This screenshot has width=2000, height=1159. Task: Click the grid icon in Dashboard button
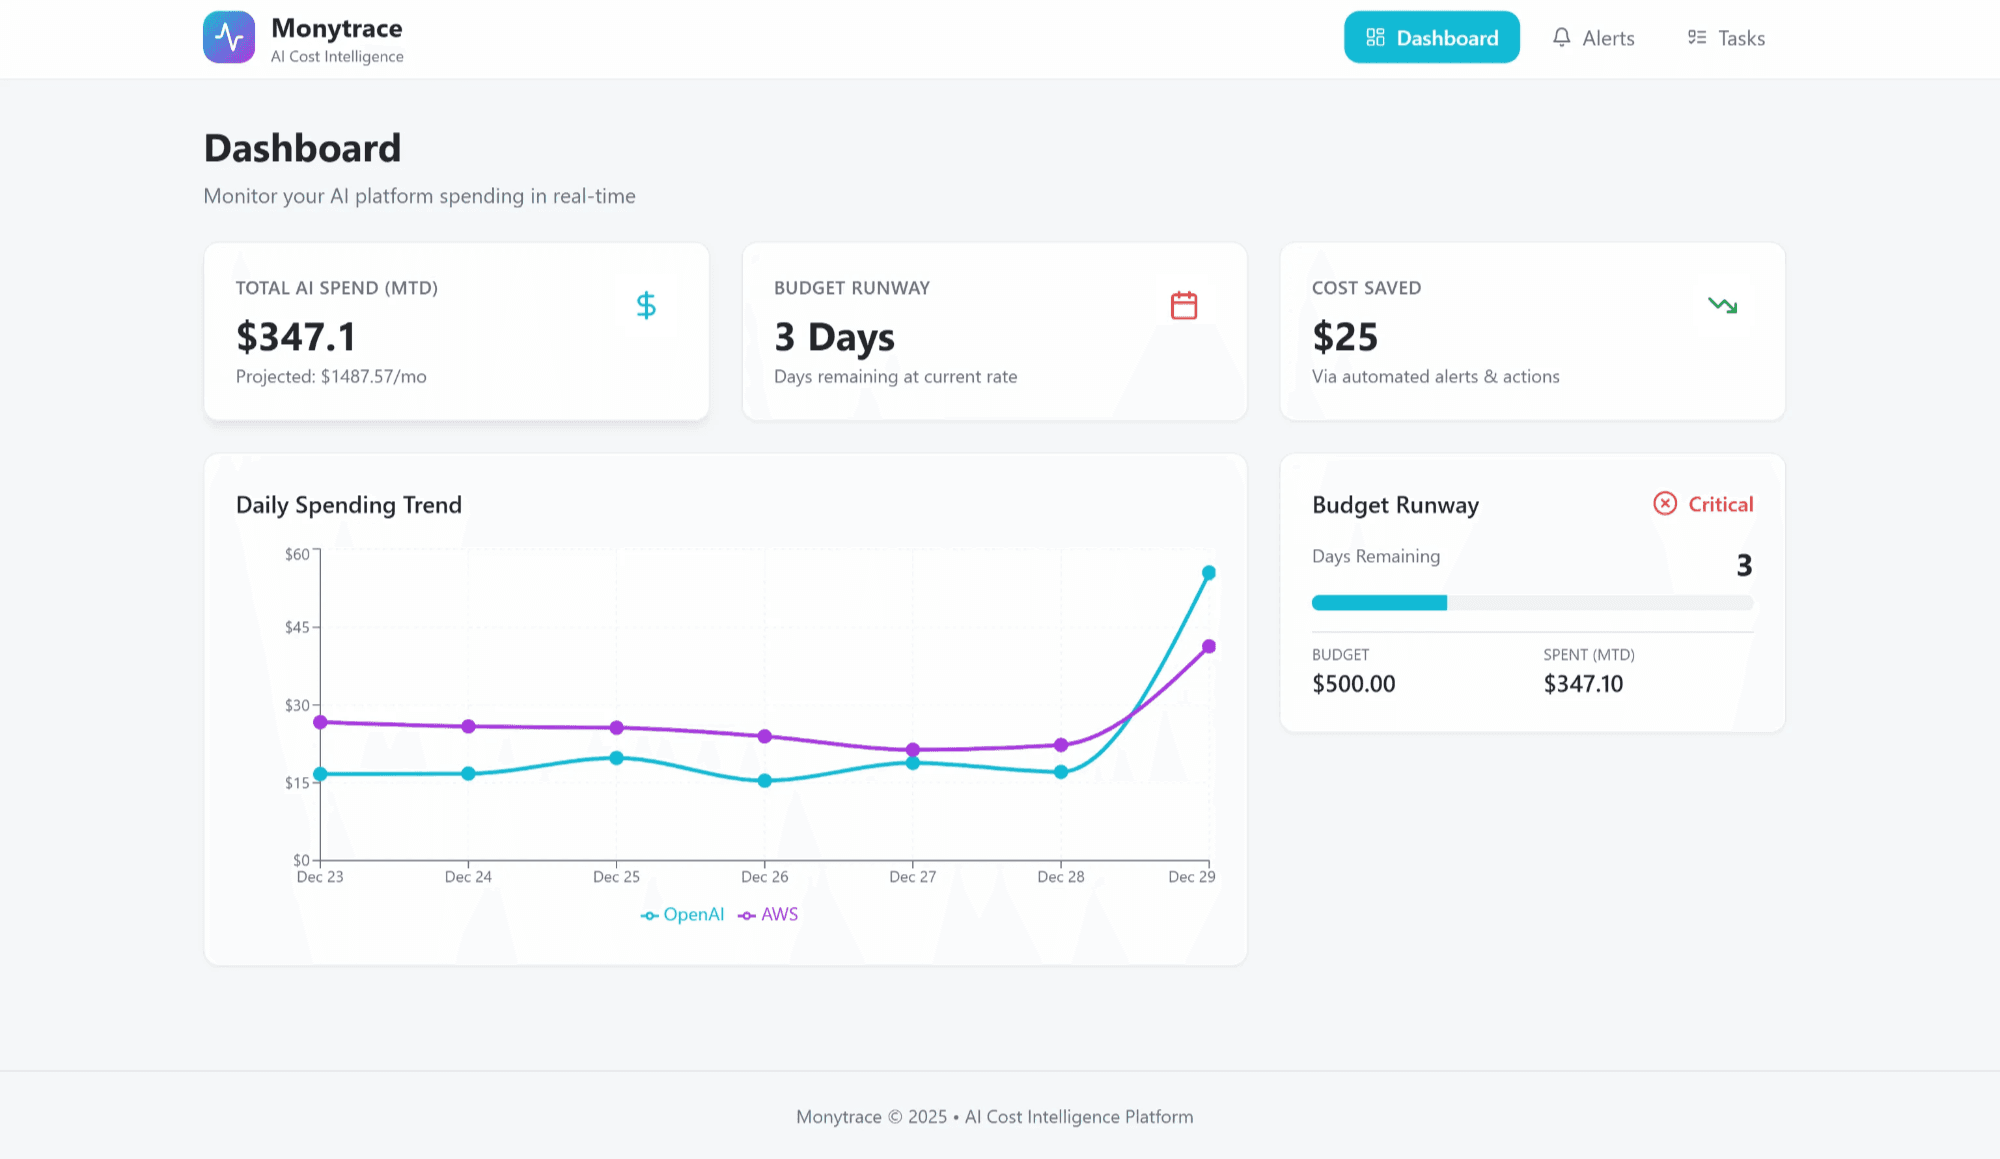[x=1375, y=38]
